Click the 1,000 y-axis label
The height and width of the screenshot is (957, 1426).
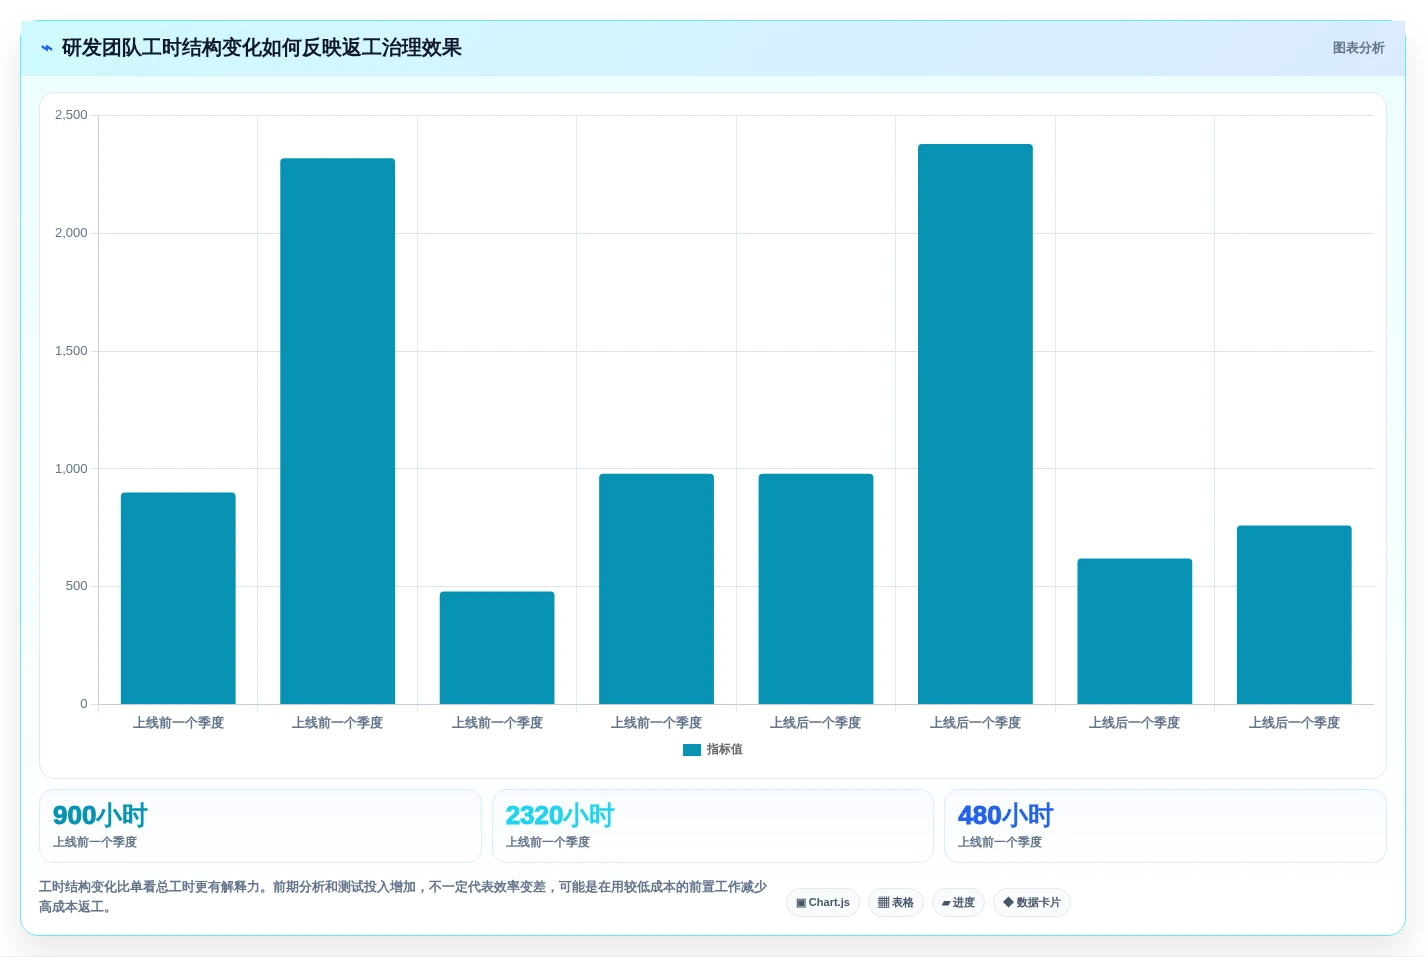click(x=71, y=469)
